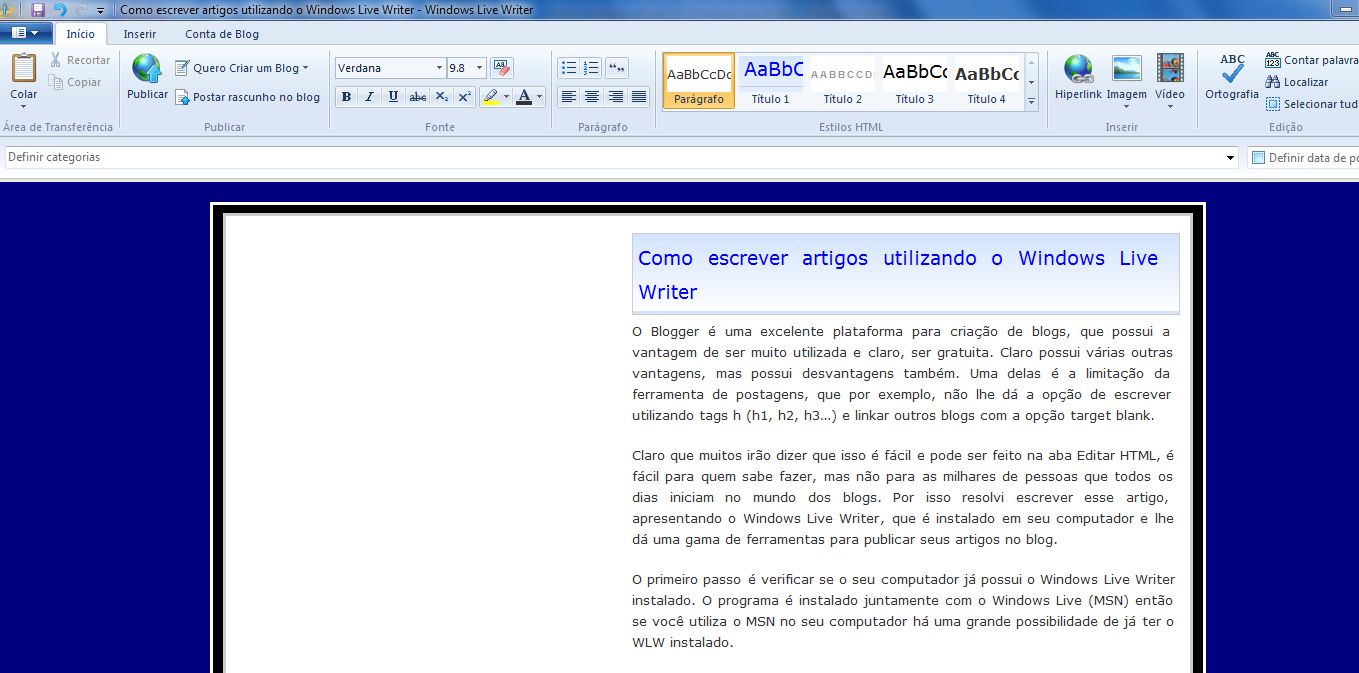Viewport: 1359px width, 673px height.
Task: Apply the Título 4 style
Action: pos(987,81)
